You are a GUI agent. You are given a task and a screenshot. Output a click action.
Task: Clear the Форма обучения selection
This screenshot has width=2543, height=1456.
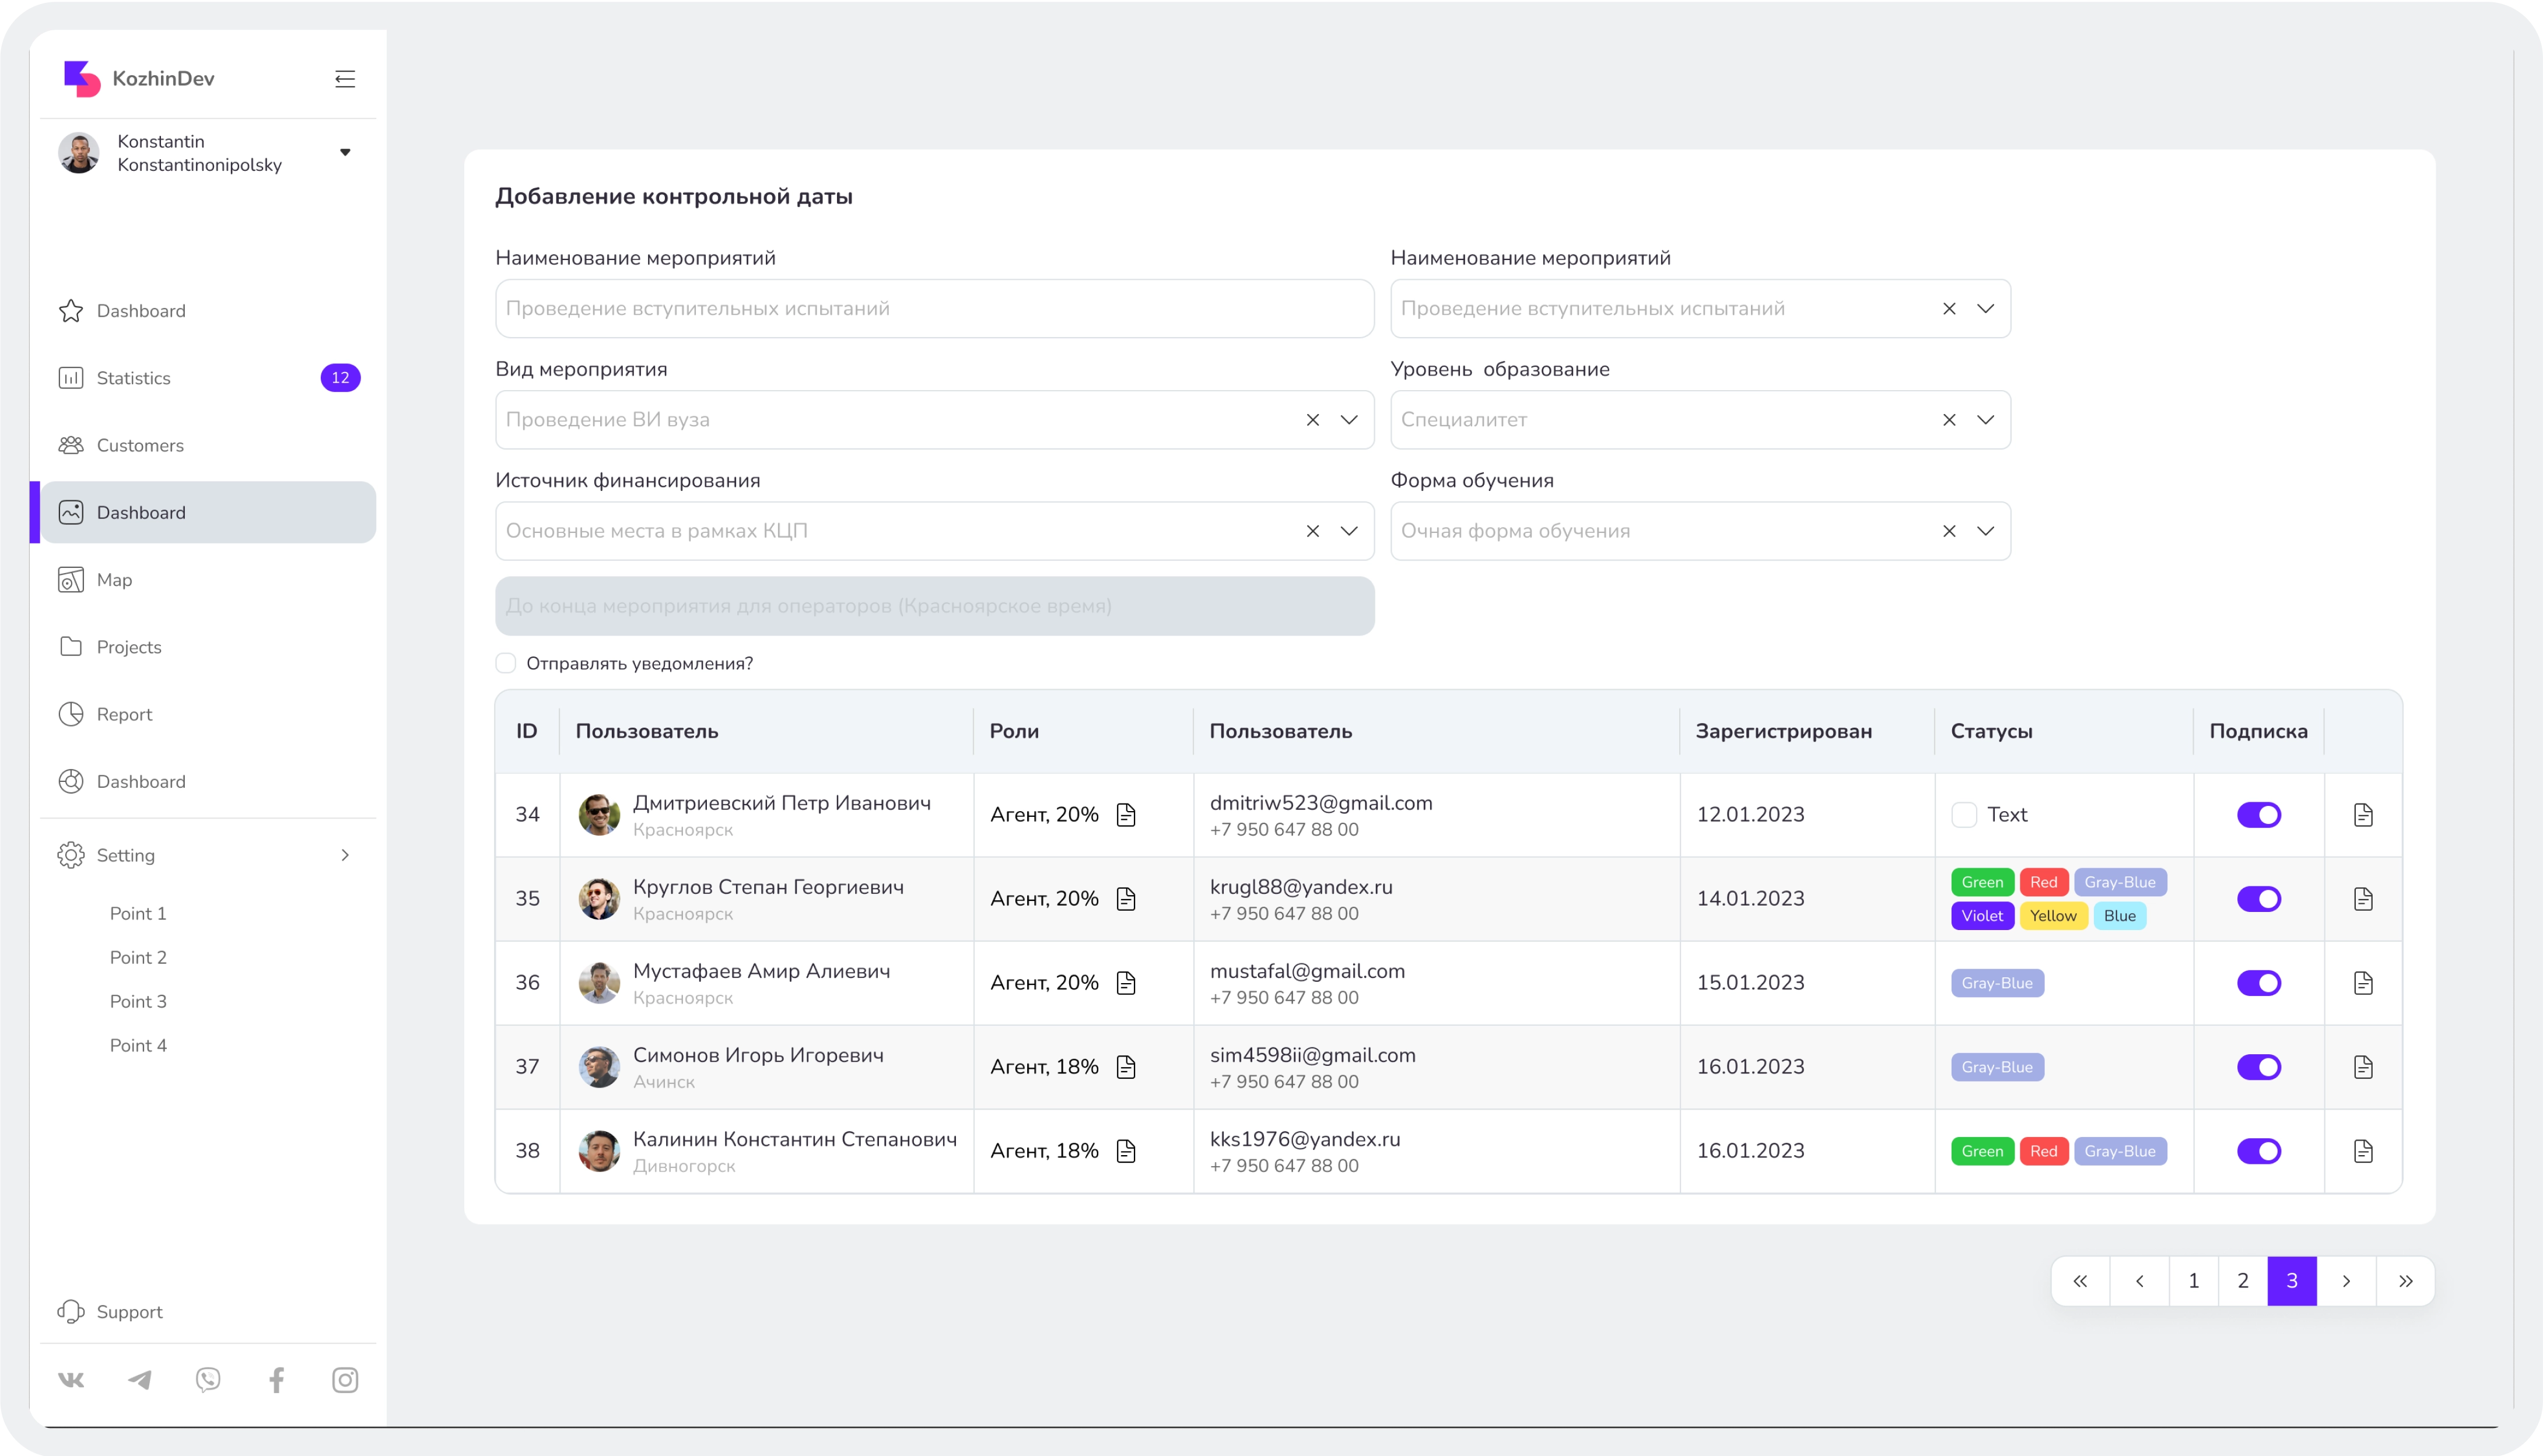(x=1949, y=531)
